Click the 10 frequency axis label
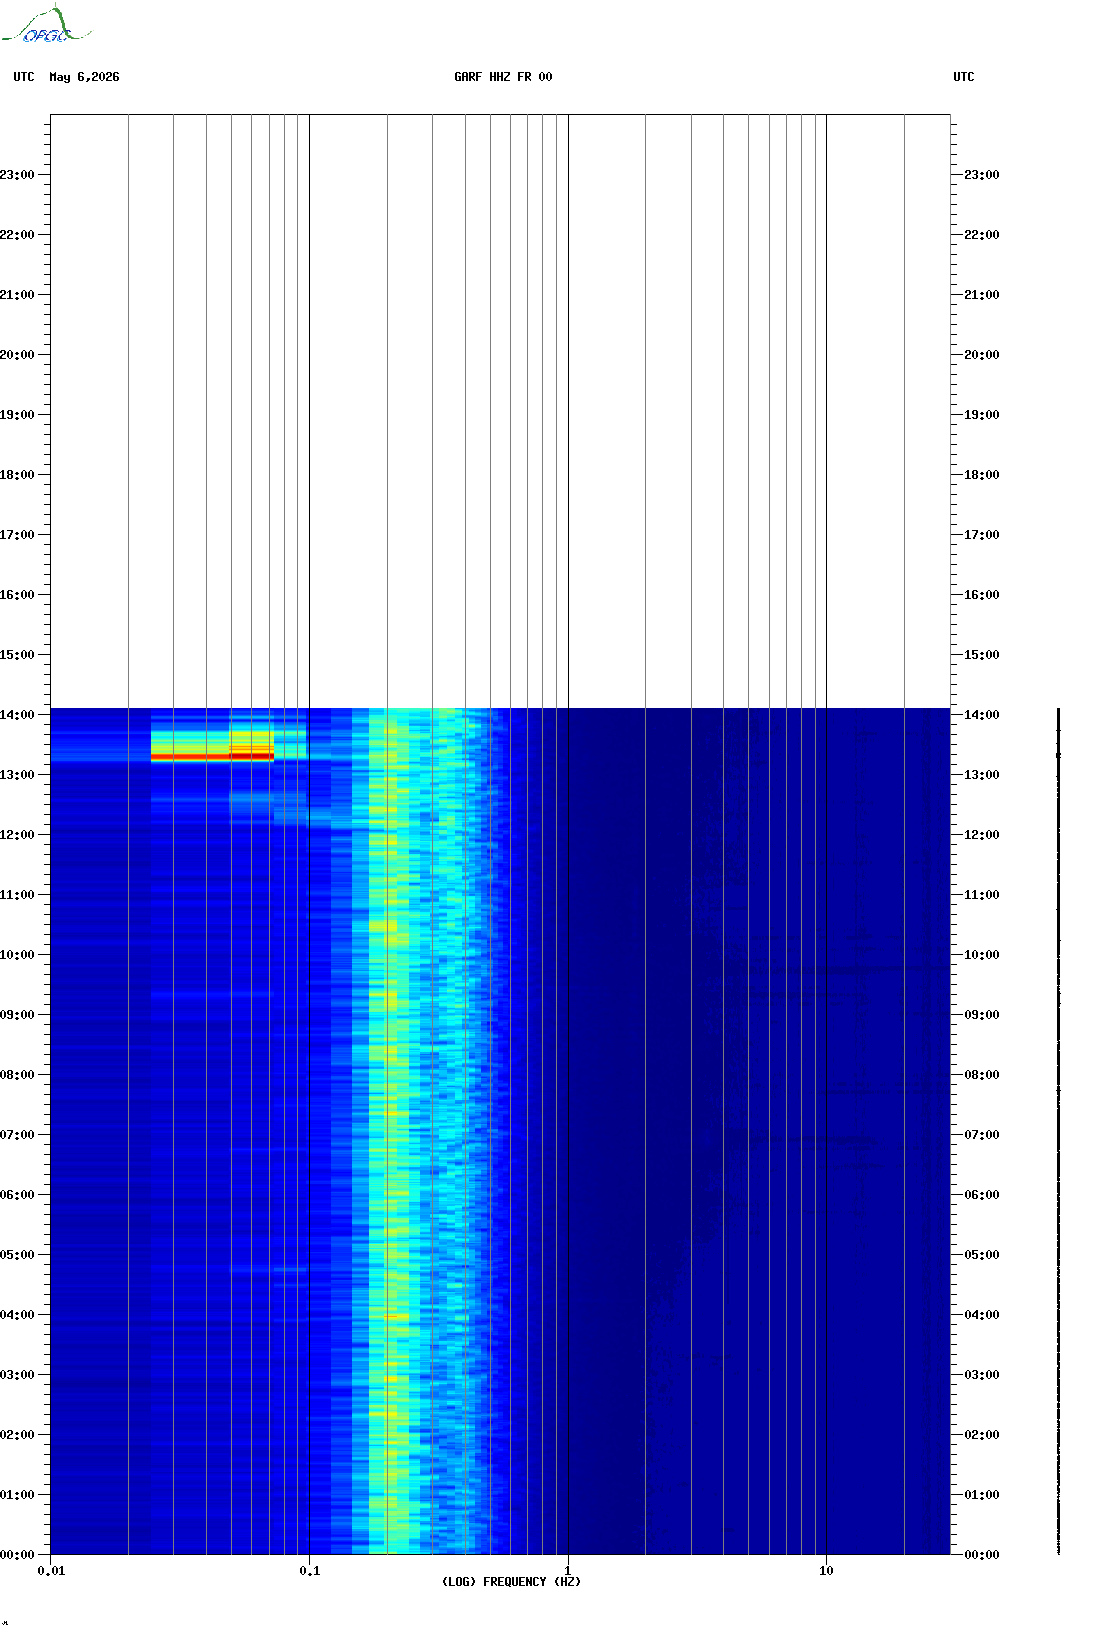This screenshot has width=1102, height=1634. pyautogui.click(x=826, y=1571)
